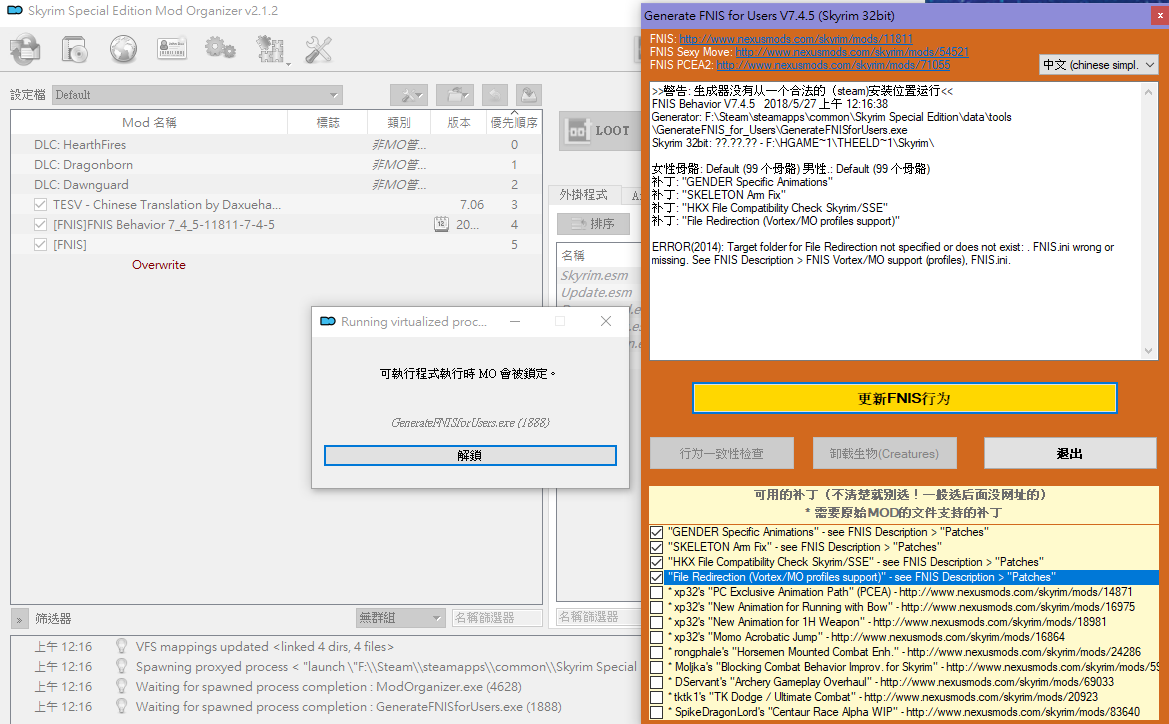Open the Default profile dropdown
The width and height of the screenshot is (1169, 724).
click(198, 95)
